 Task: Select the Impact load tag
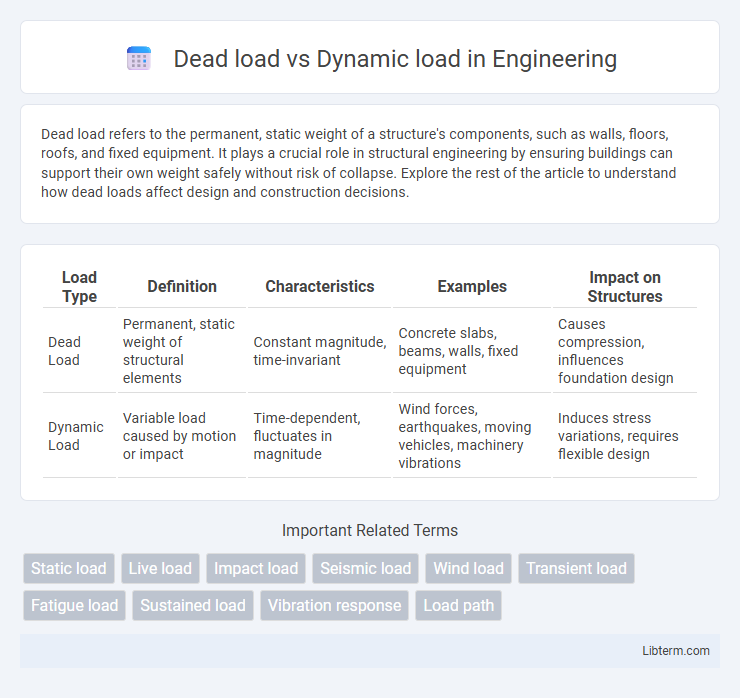tap(256, 568)
